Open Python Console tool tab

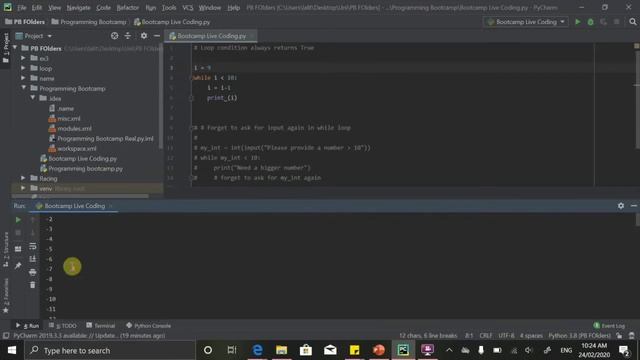pos(149,326)
